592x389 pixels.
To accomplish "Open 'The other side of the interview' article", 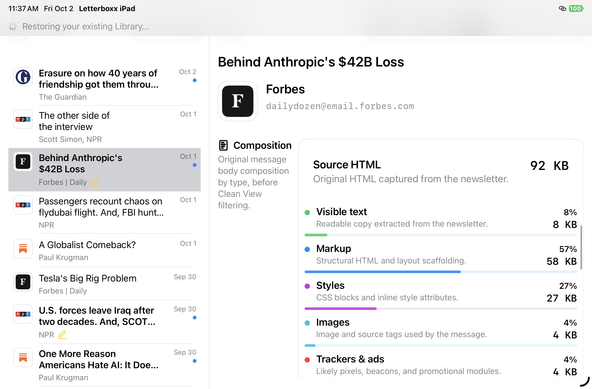I will (105, 127).
